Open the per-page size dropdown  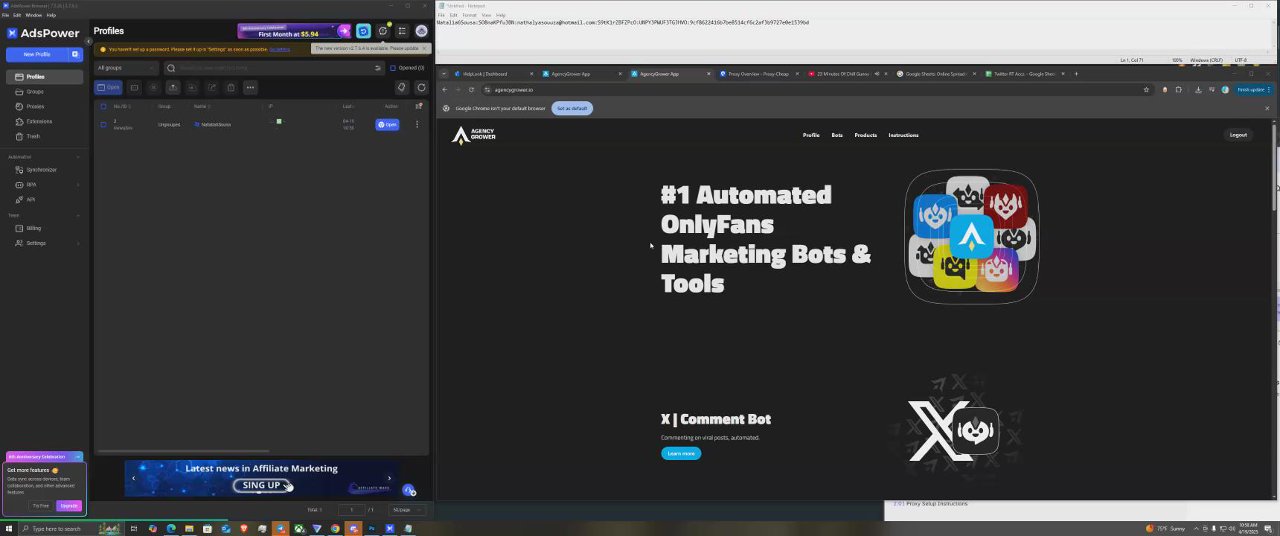(x=408, y=510)
